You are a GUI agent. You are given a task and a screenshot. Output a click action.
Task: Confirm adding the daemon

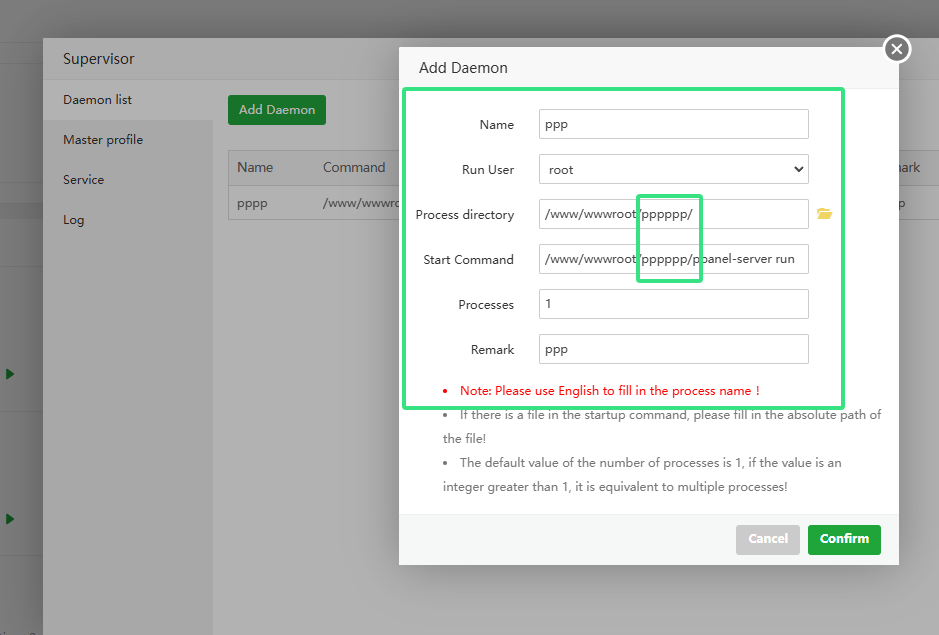[844, 539]
